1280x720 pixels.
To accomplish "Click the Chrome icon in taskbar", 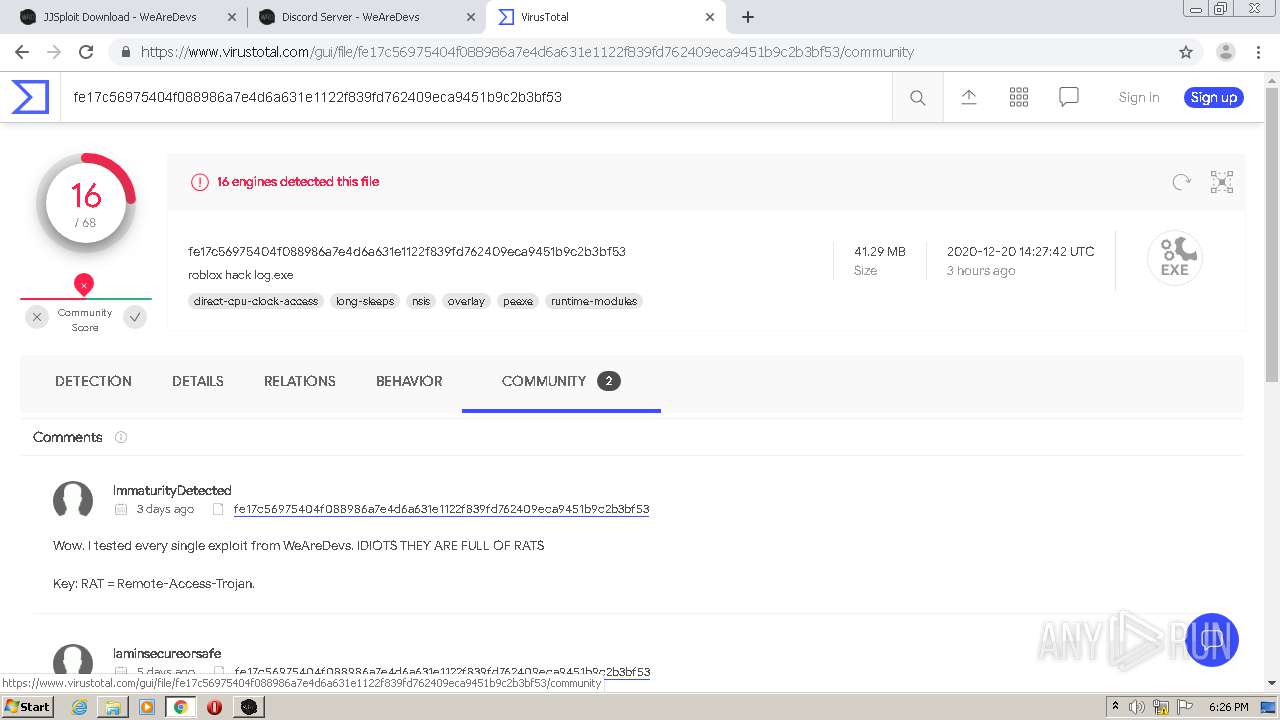I will tap(180, 707).
